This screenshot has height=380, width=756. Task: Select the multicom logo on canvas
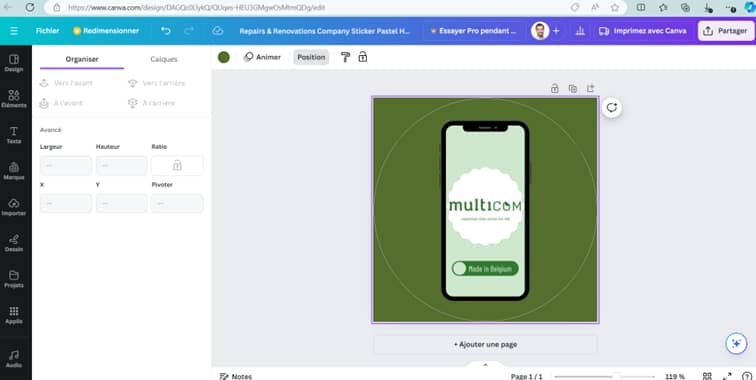click(x=485, y=206)
